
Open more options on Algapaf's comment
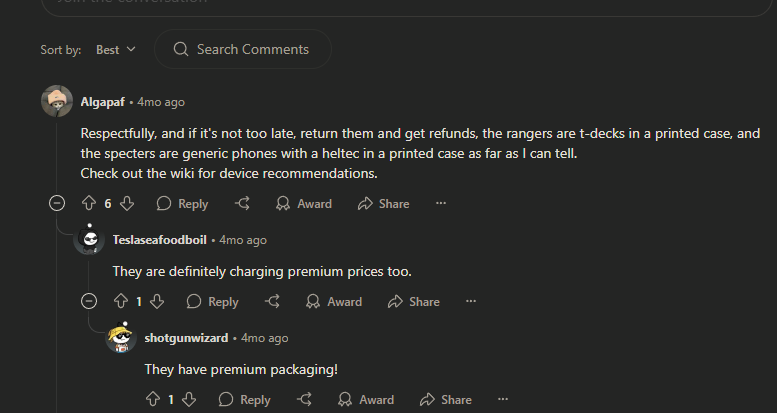pos(441,203)
